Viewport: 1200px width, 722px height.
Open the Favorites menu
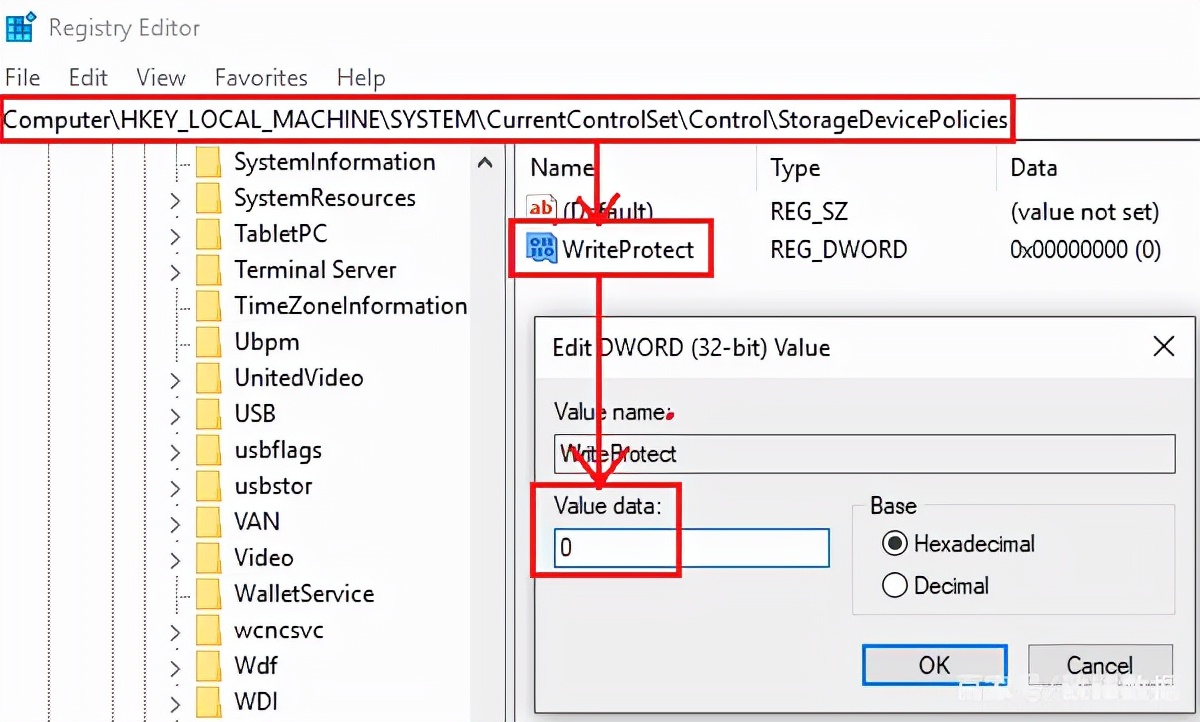(260, 78)
